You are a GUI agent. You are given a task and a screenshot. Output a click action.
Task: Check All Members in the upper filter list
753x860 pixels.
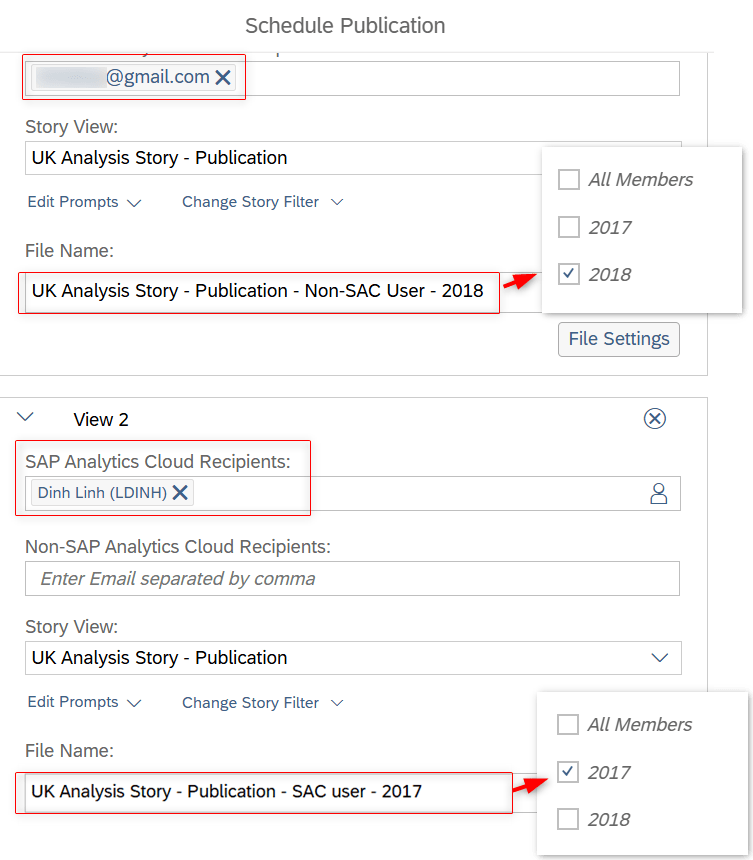tap(568, 180)
